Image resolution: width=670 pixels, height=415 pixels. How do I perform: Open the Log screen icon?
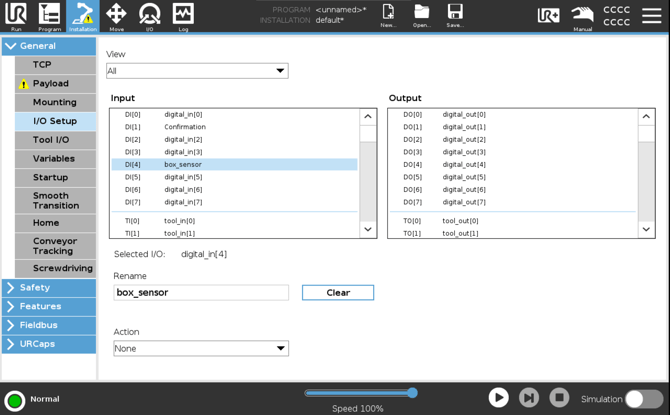coord(183,16)
